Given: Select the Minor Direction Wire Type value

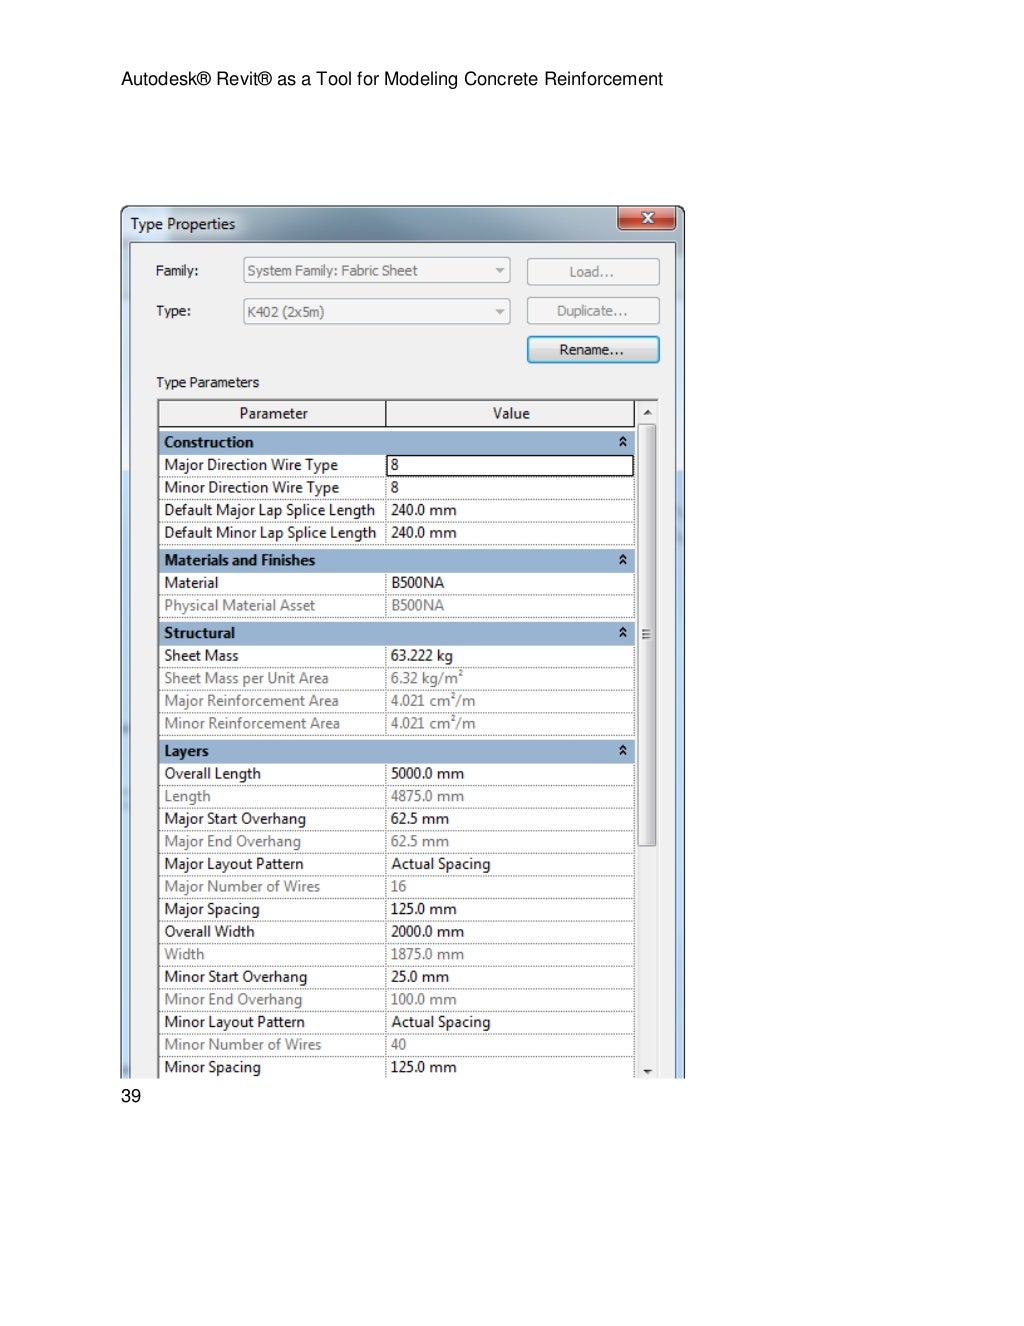Looking at the screenshot, I should 509,488.
